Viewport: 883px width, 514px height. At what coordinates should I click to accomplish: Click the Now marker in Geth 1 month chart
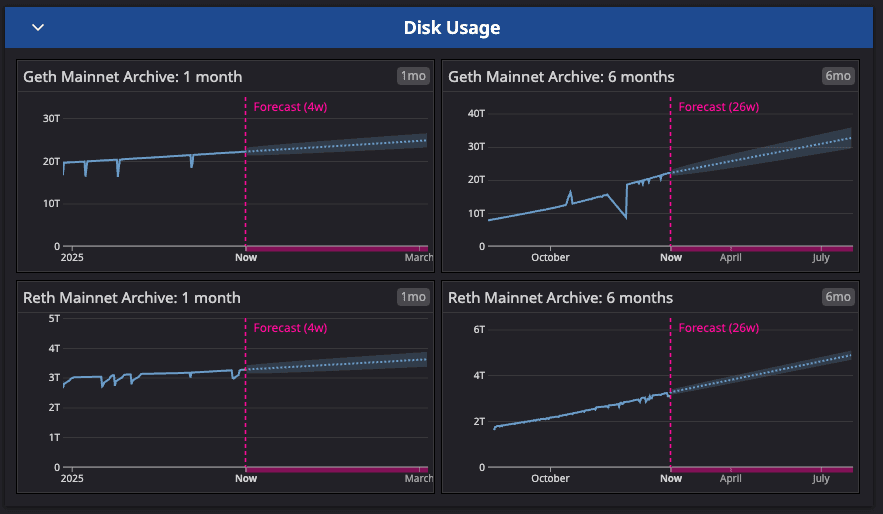tap(246, 257)
